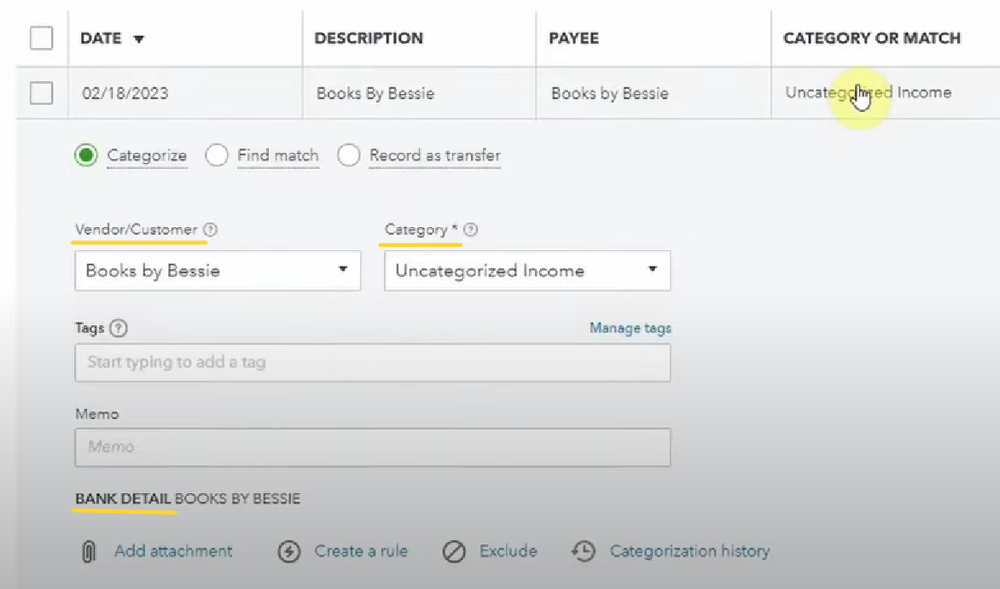Open the Uncategorized Income category dropdown
Screen dimensions: 1000x589
(527, 271)
